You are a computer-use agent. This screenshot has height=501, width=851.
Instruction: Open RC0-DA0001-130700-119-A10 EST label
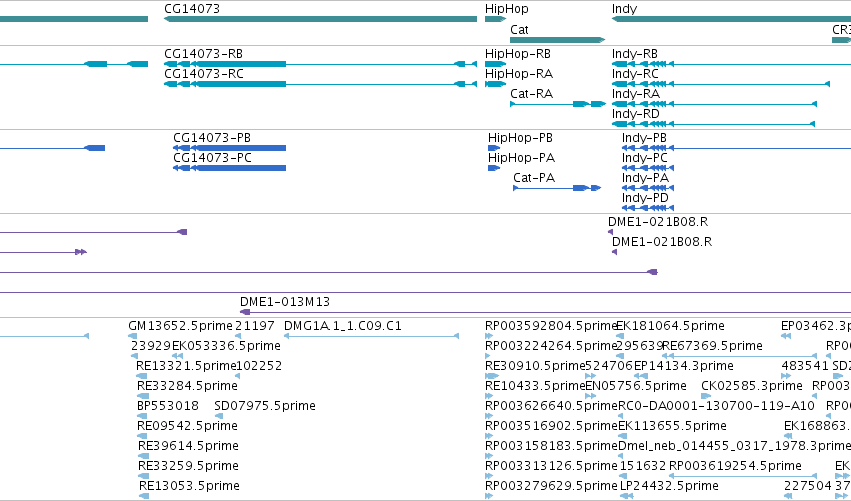[x=716, y=406]
